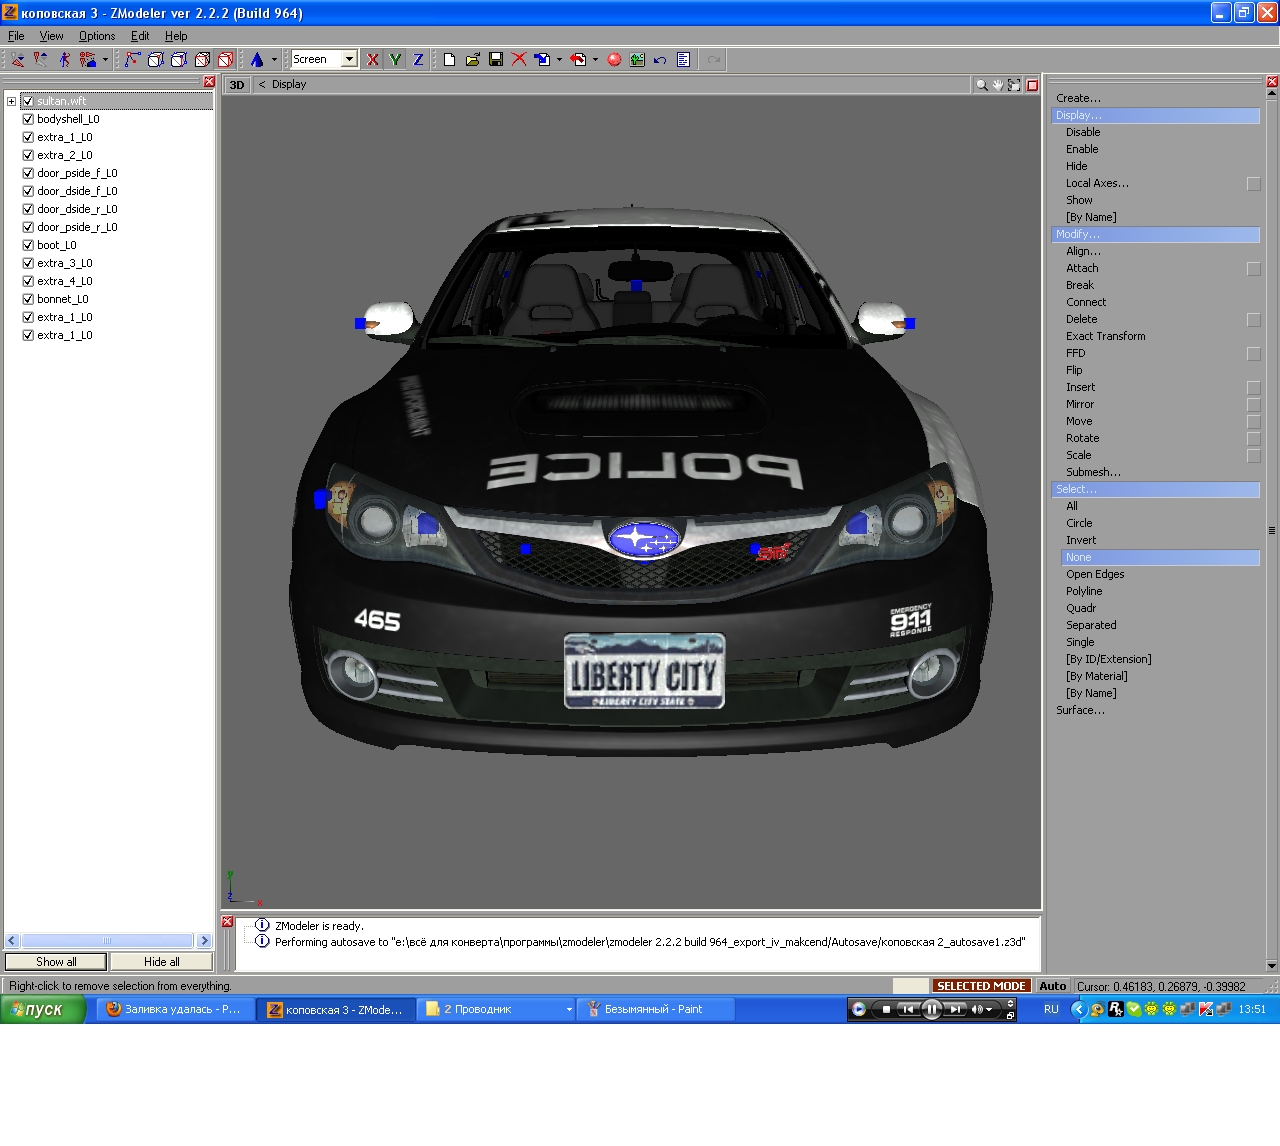
Task: Toggle the X axis constraint button
Action: click(373, 60)
